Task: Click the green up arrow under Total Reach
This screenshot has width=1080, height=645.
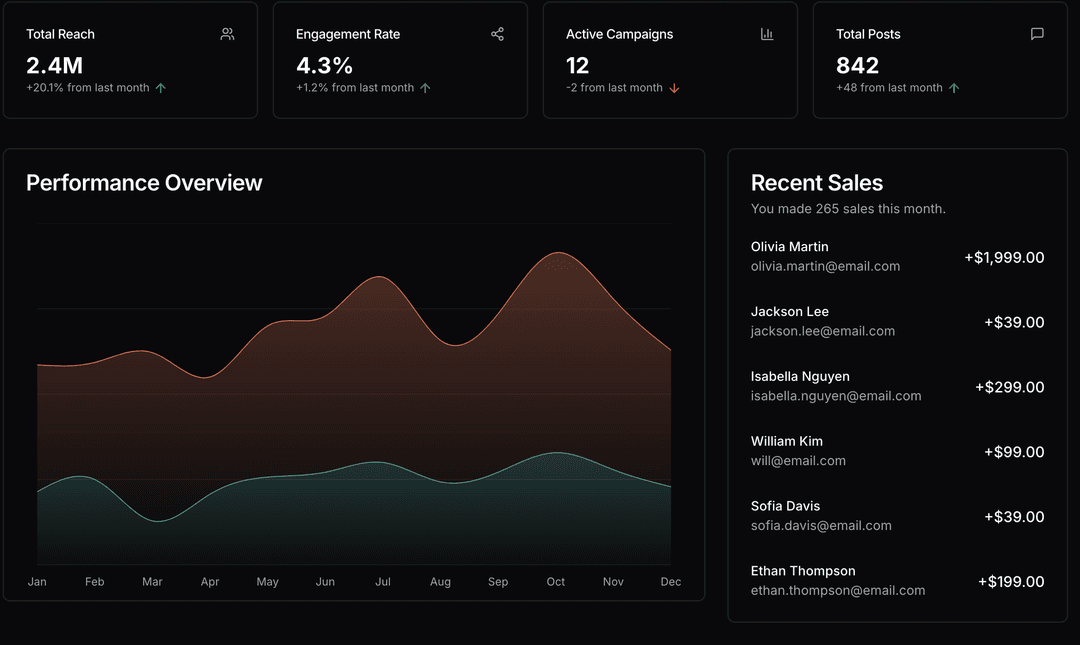Action: 161,88
